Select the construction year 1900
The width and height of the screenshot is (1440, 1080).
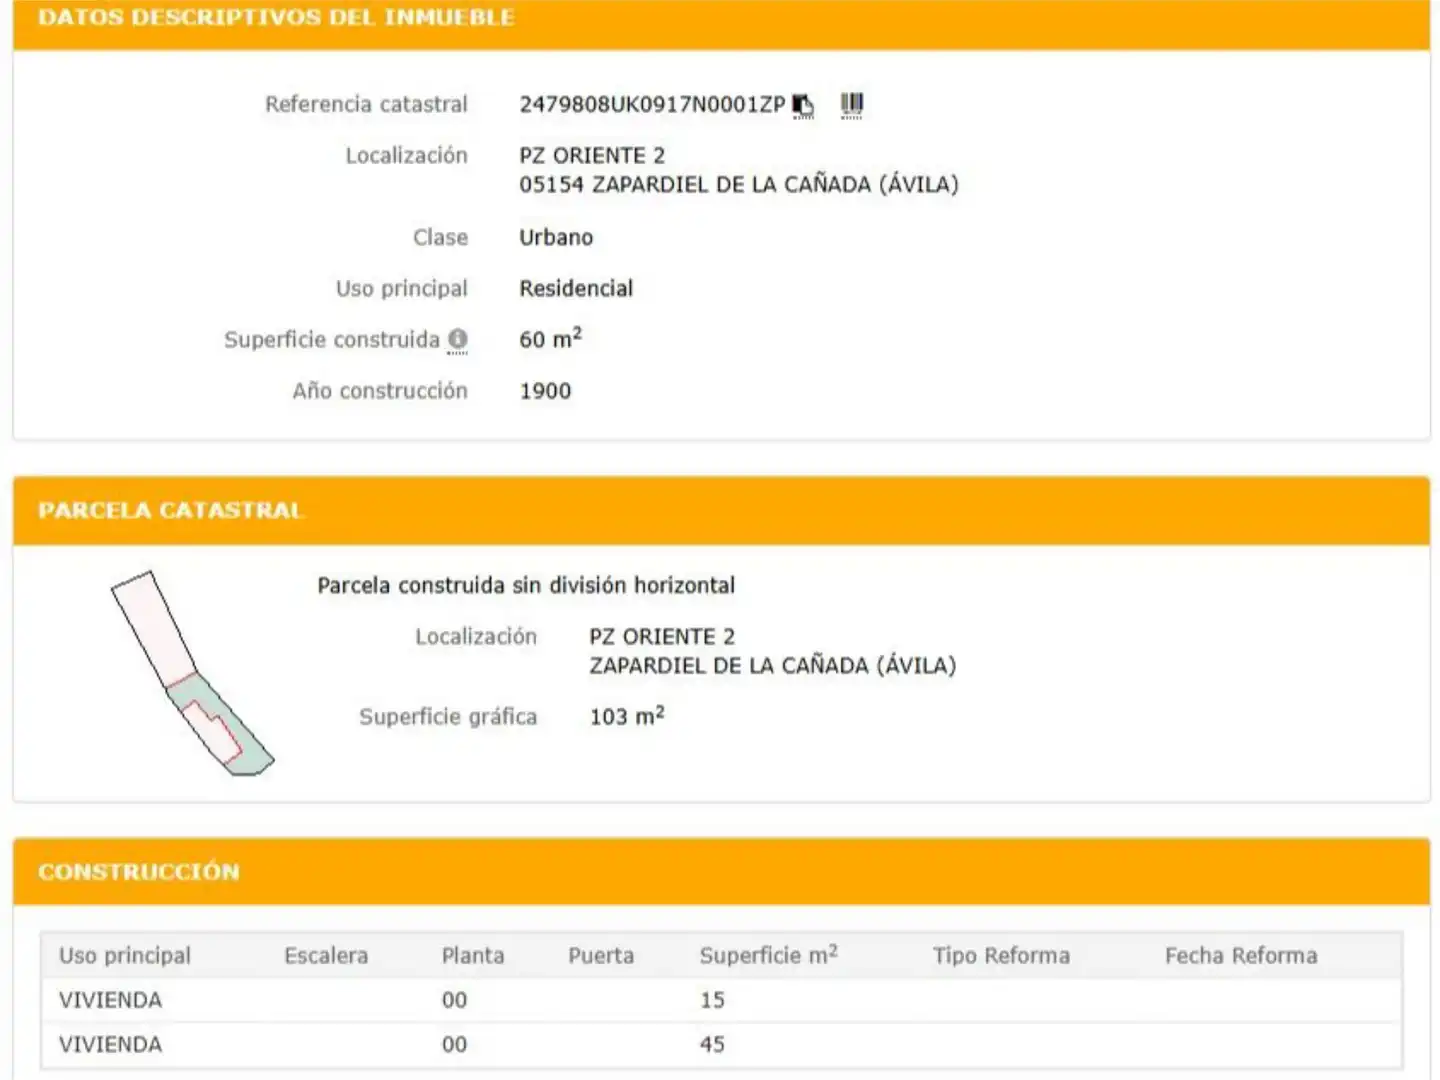click(x=545, y=391)
